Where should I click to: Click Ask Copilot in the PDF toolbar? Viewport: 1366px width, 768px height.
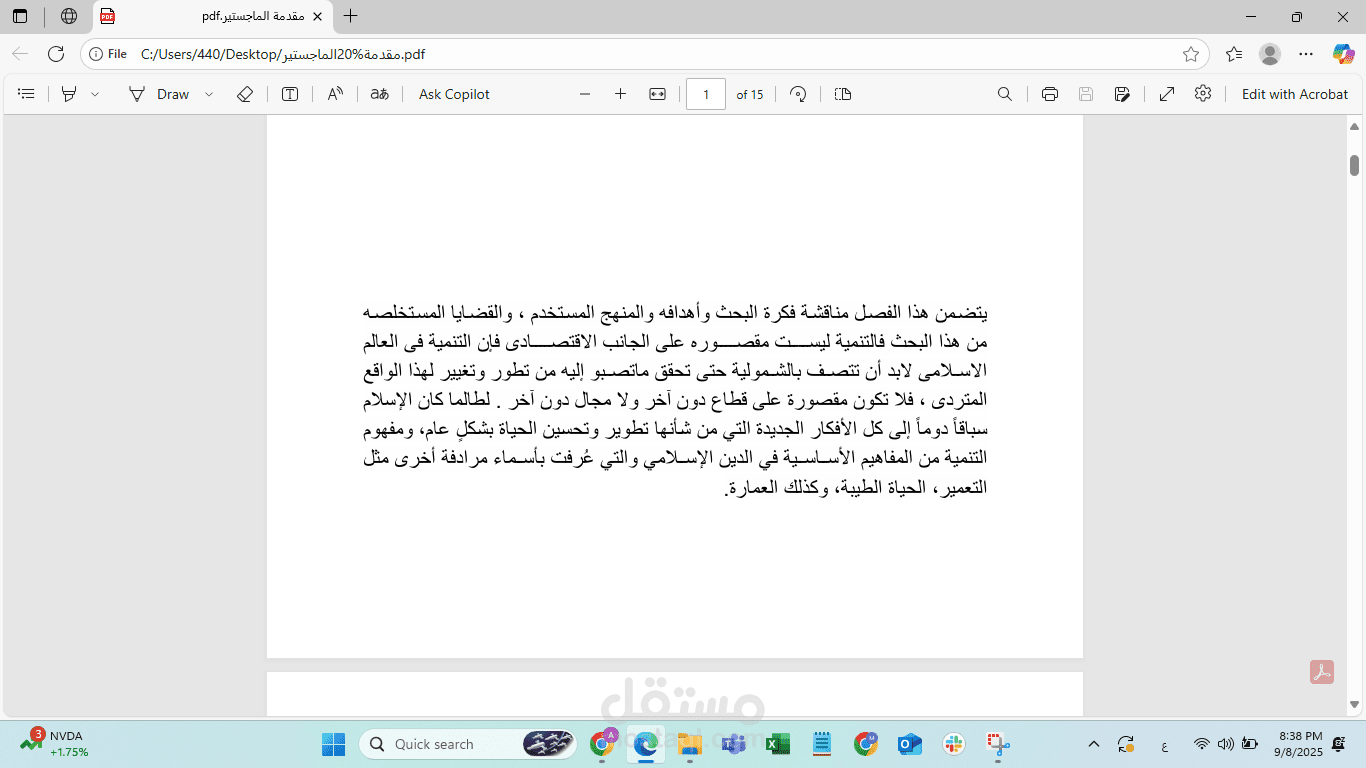[454, 94]
